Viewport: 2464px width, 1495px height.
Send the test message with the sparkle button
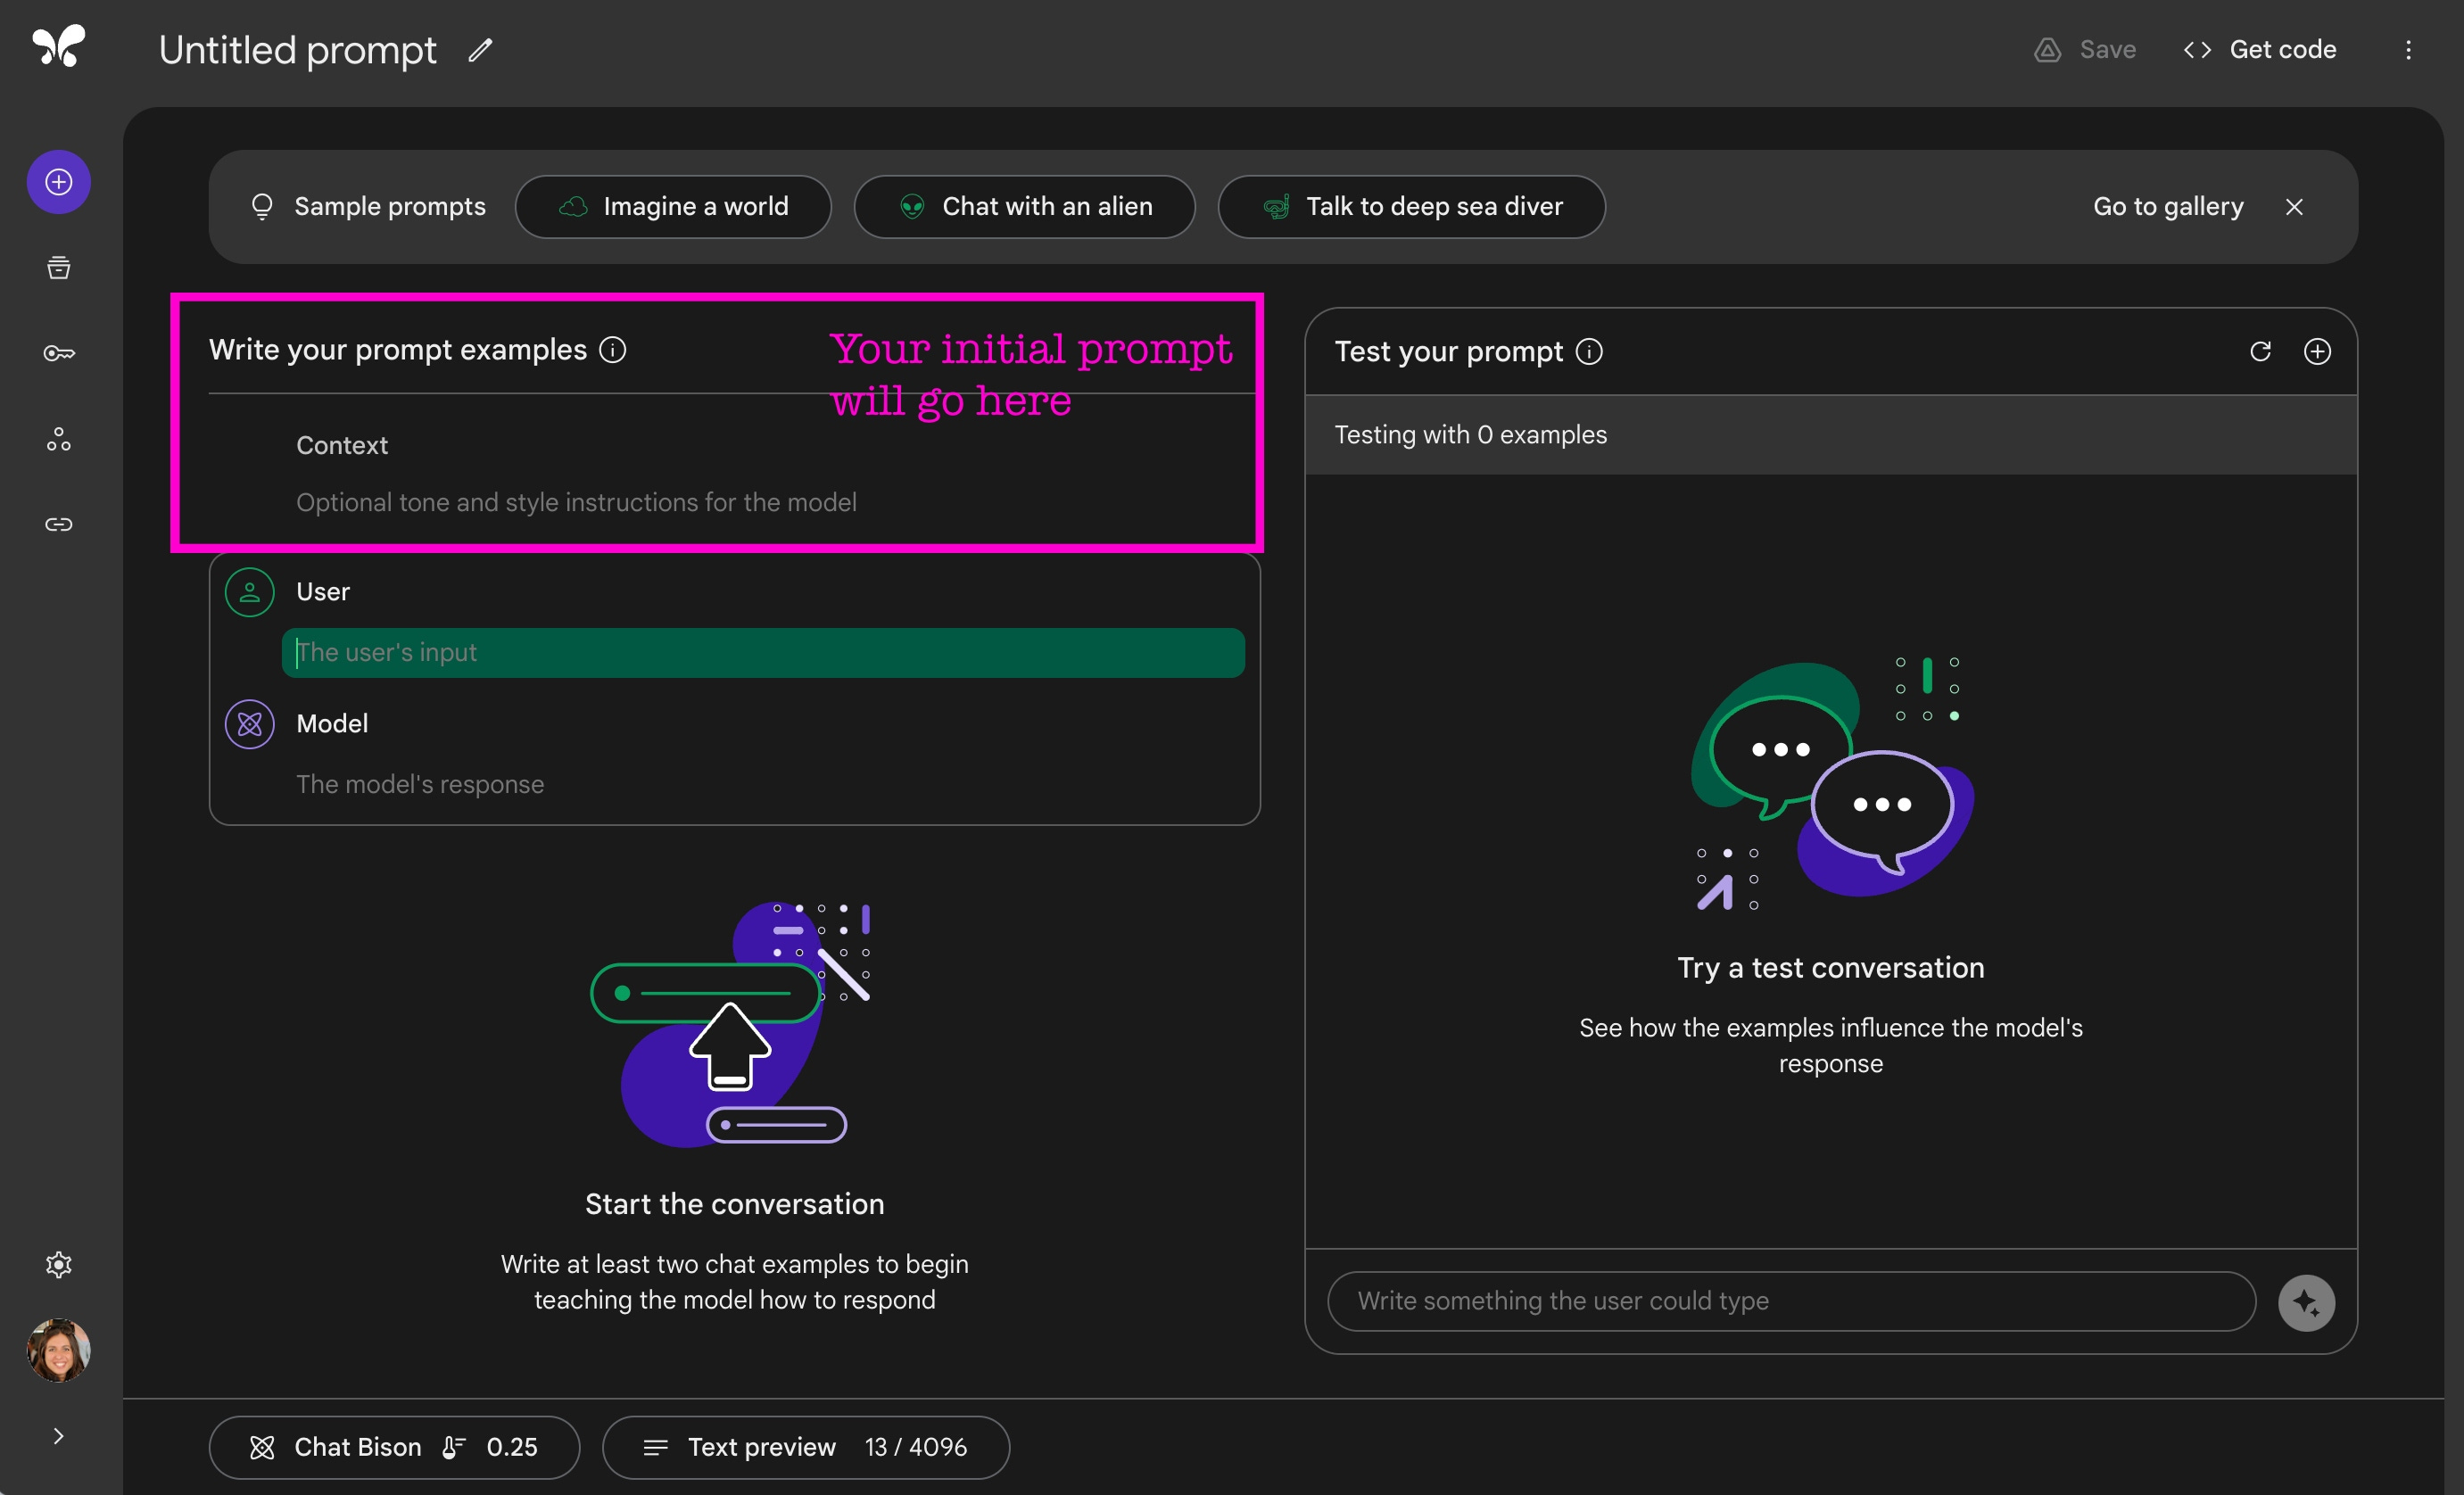coord(2306,1302)
